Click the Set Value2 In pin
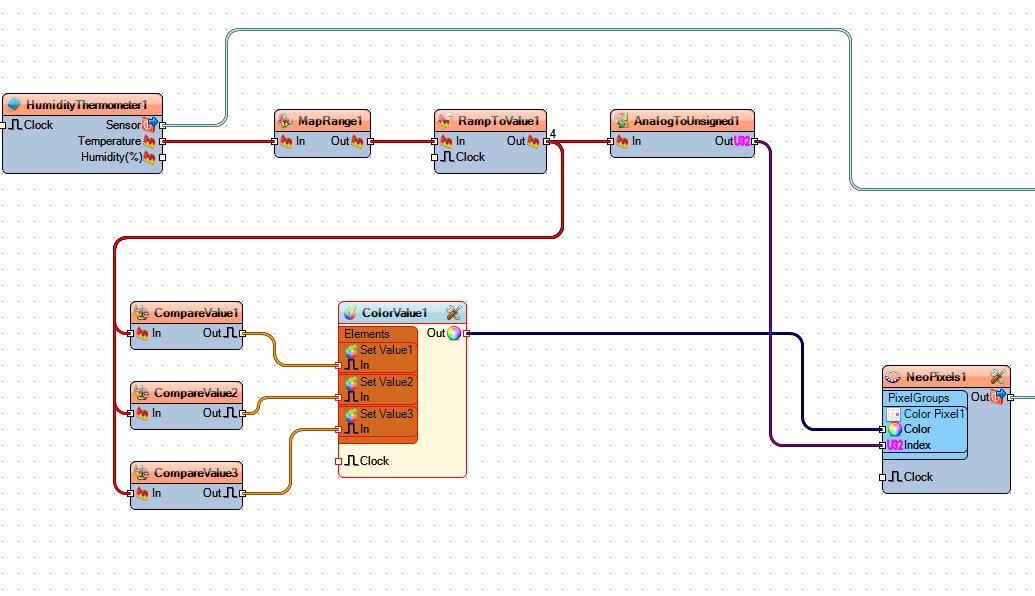This screenshot has width=1035, height=596. pyautogui.click(x=339, y=397)
